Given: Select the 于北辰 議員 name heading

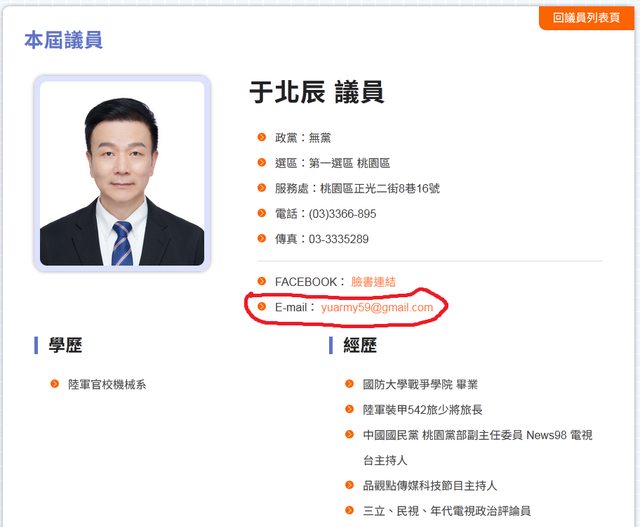Looking at the screenshot, I should [317, 91].
